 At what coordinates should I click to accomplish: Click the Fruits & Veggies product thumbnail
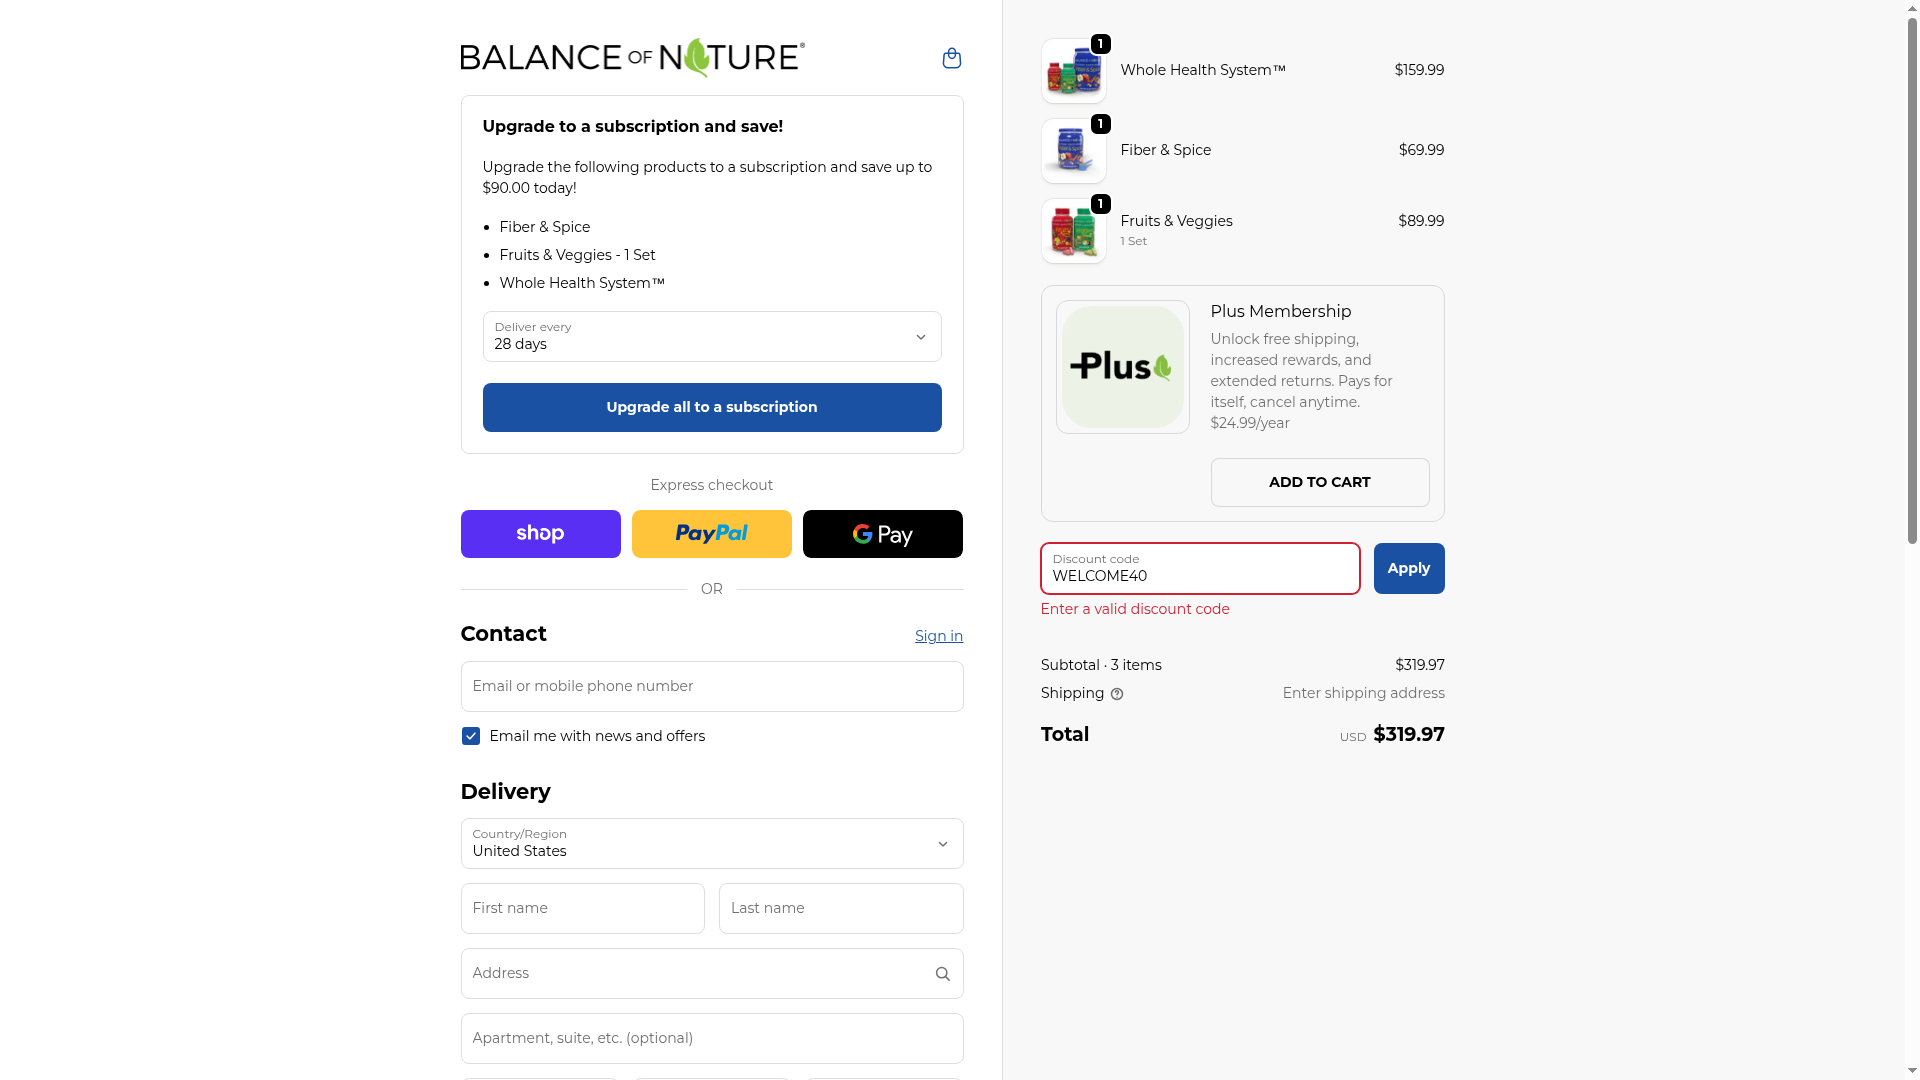[1073, 231]
